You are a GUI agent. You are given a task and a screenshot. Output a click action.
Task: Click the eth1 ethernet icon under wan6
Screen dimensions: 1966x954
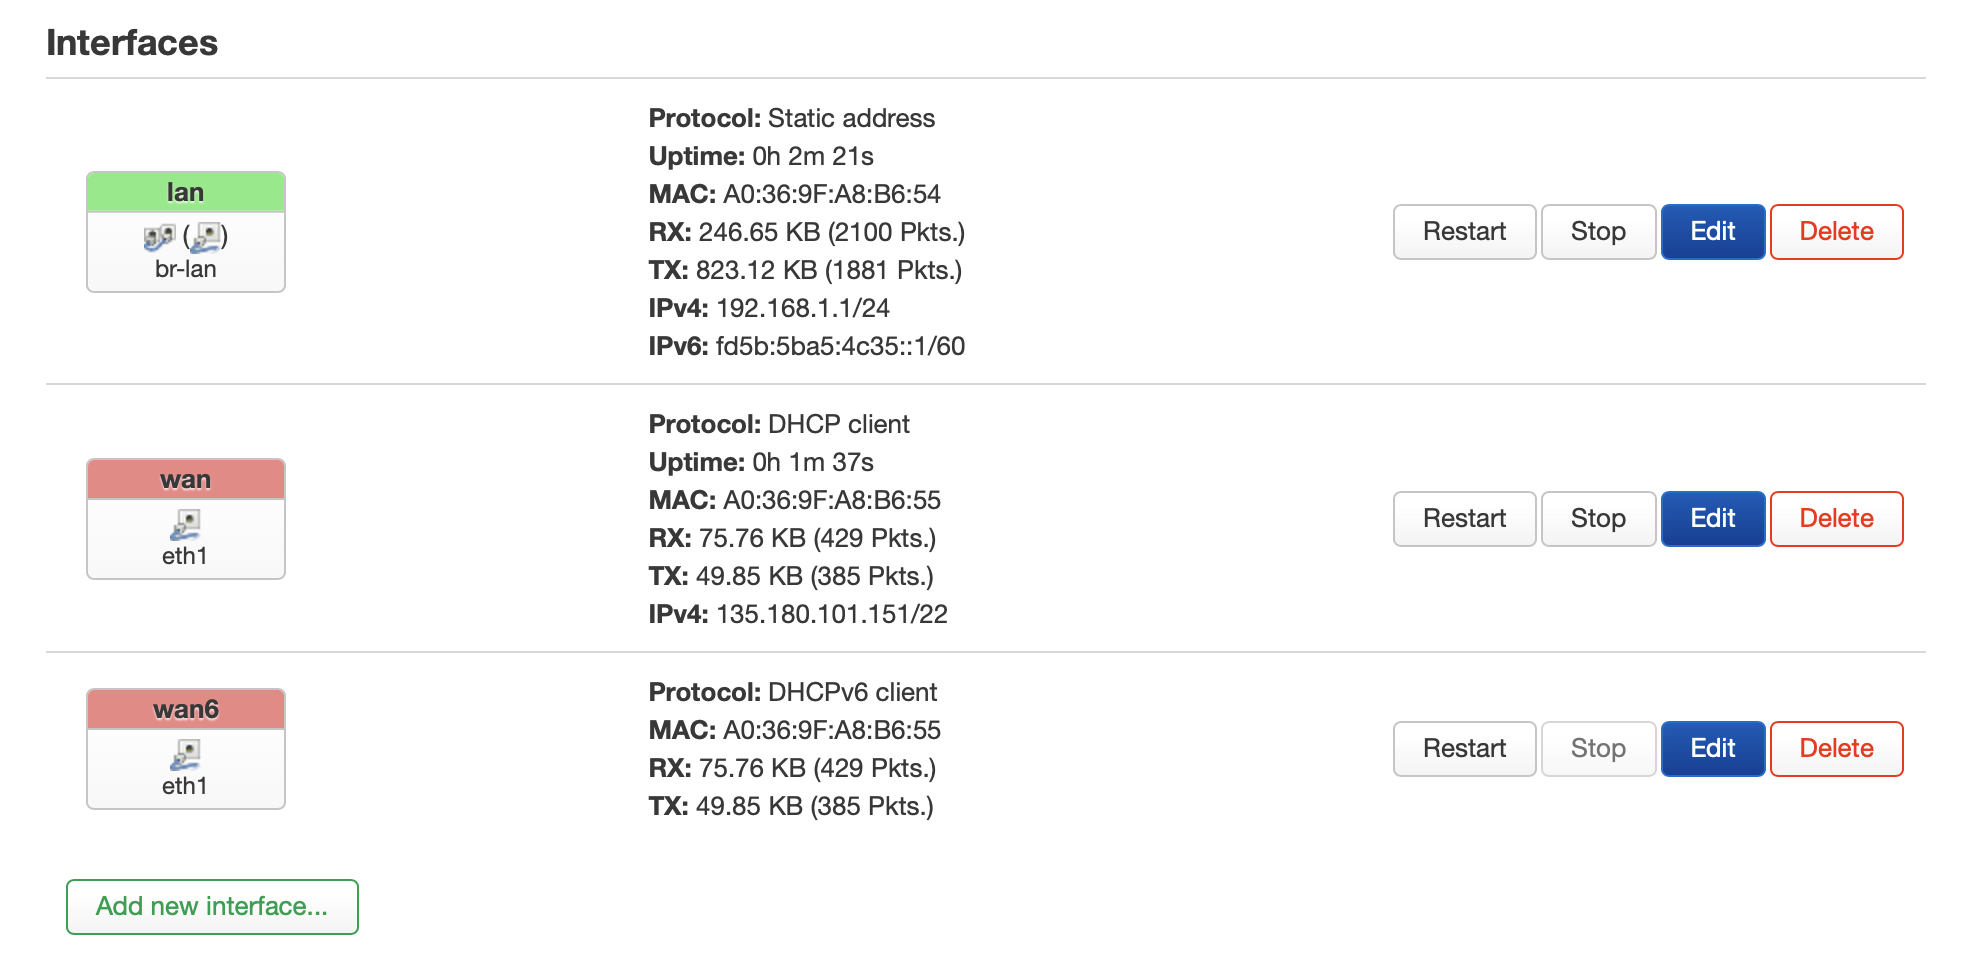click(185, 755)
